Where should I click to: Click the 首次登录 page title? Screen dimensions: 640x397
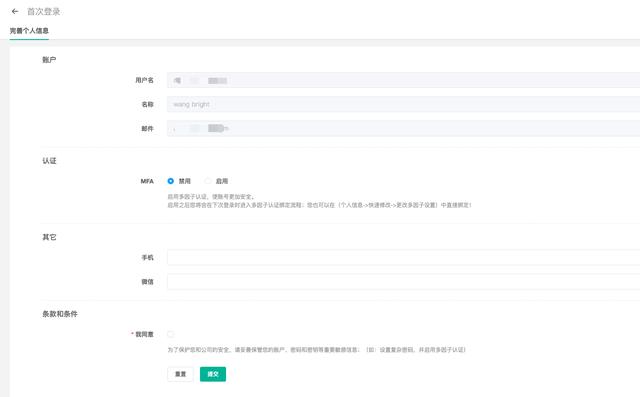coord(44,11)
